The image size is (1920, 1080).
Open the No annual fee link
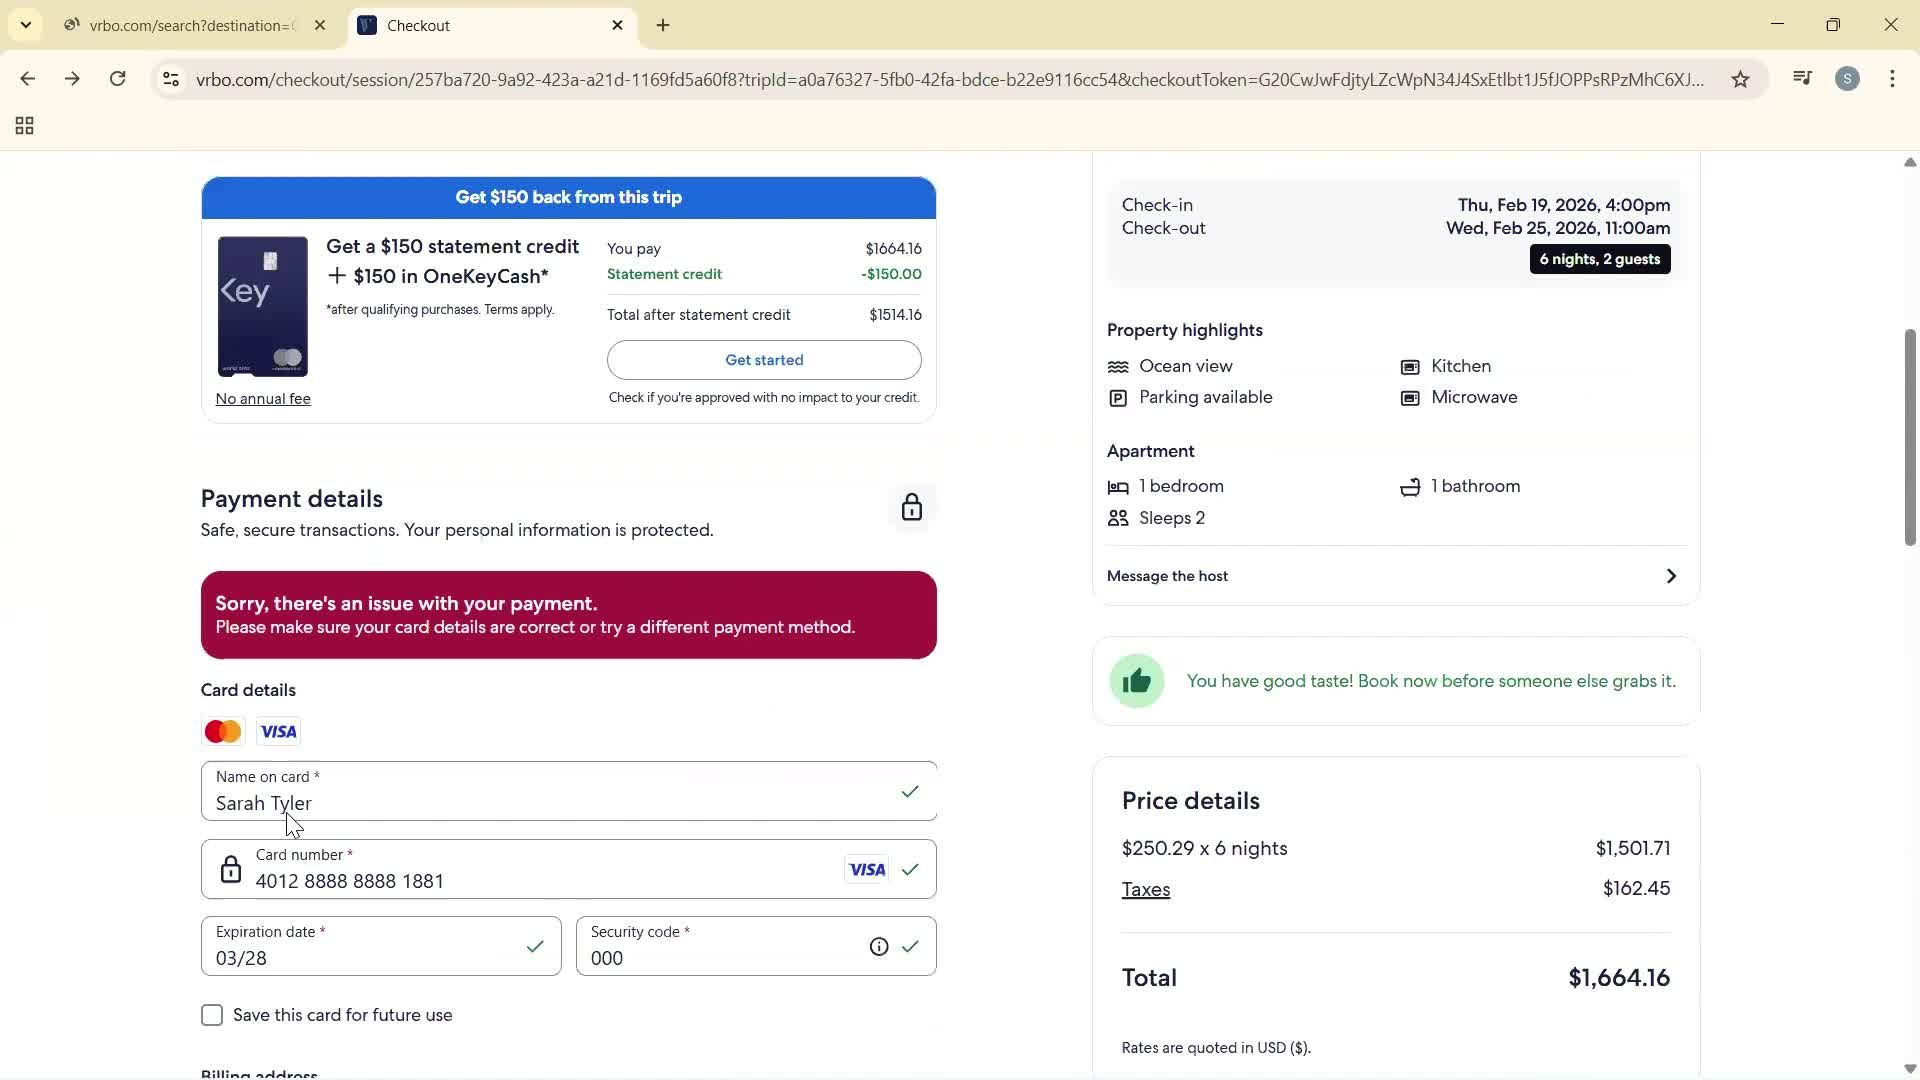(x=263, y=398)
